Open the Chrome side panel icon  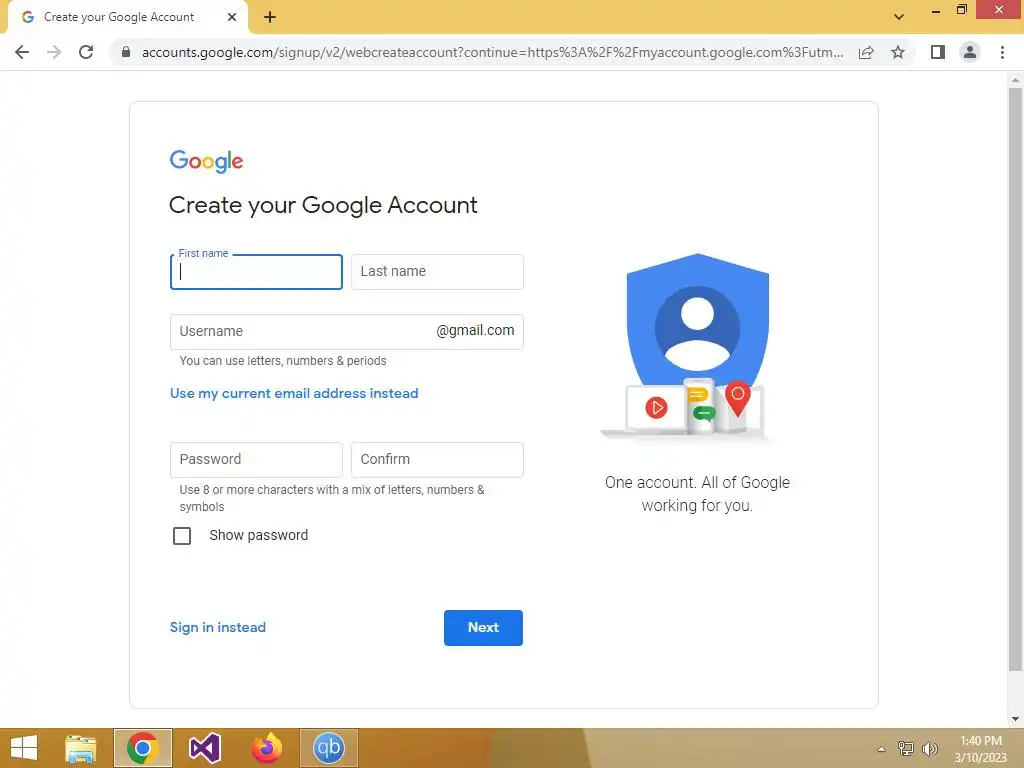pos(938,52)
